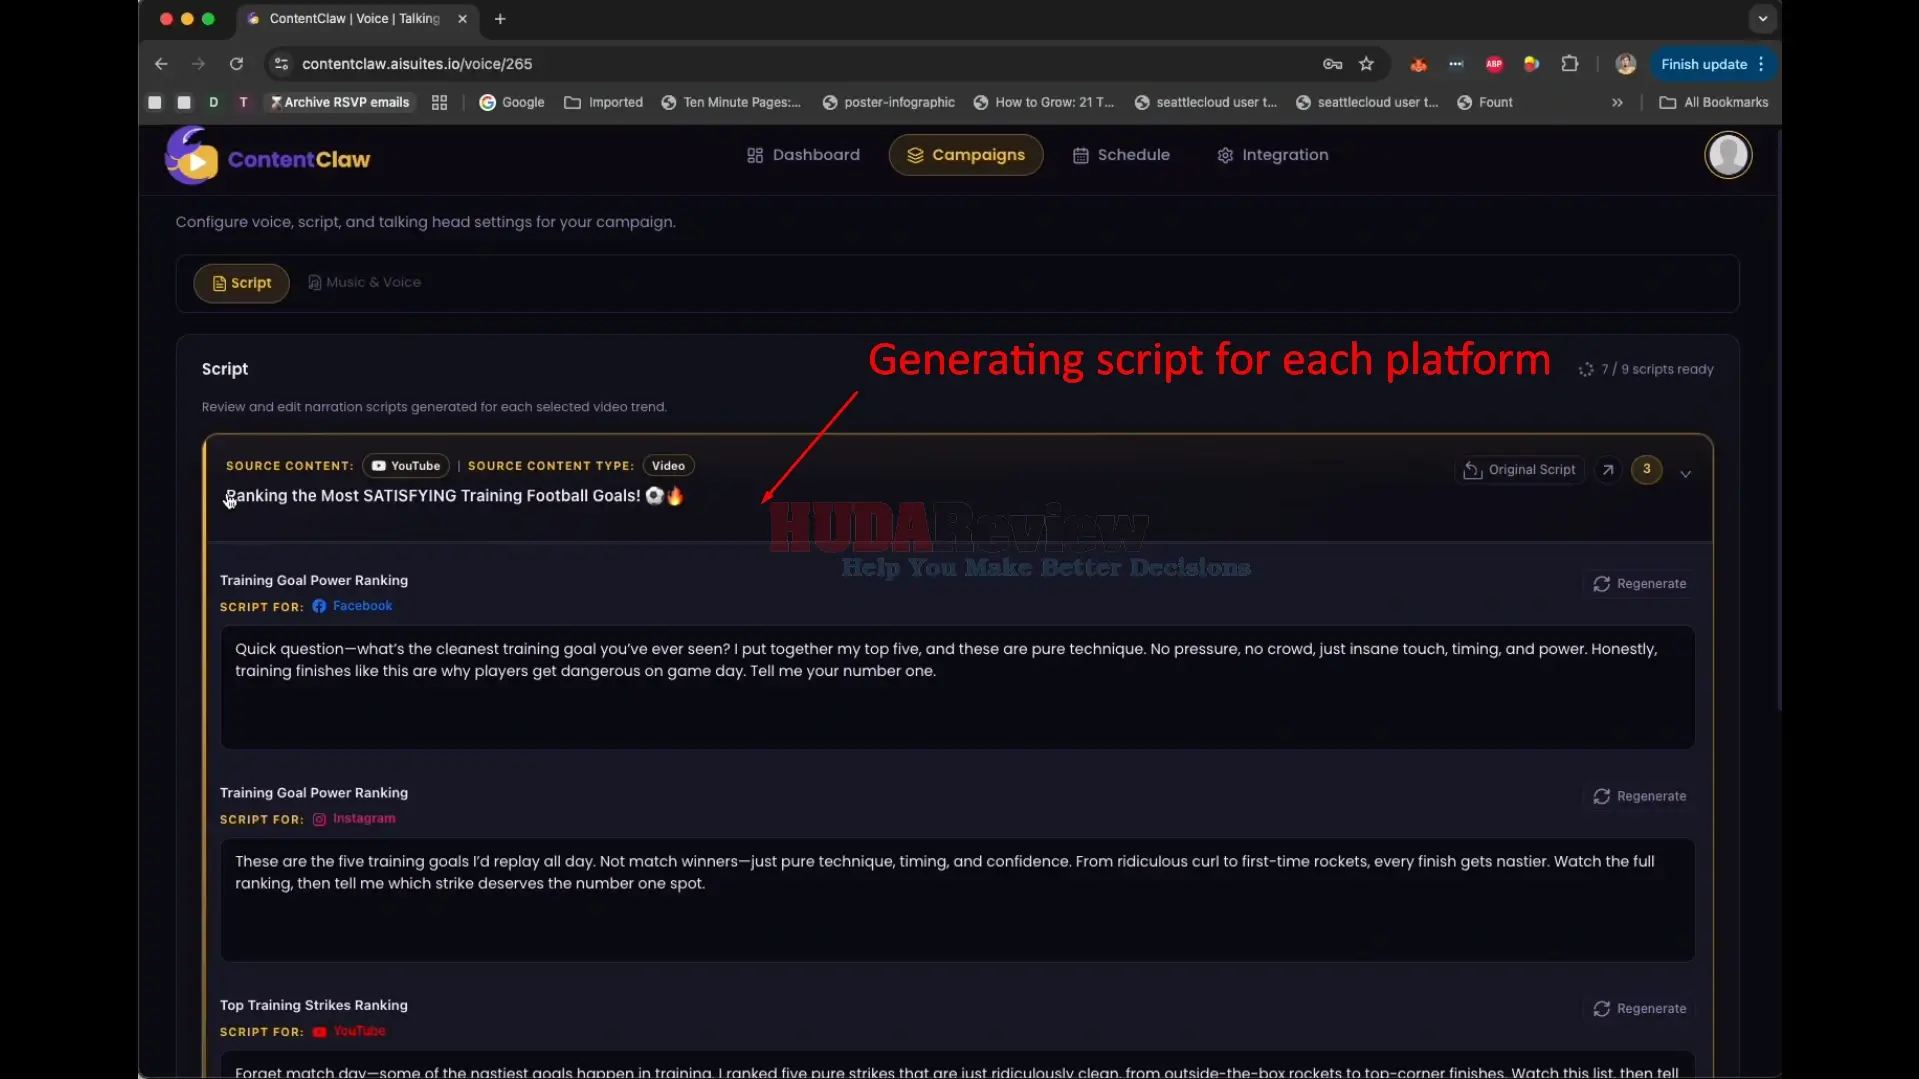Click the 7 / 9 scripts ready status
Image resolution: width=1919 pixels, height=1079 pixels.
[1656, 369]
